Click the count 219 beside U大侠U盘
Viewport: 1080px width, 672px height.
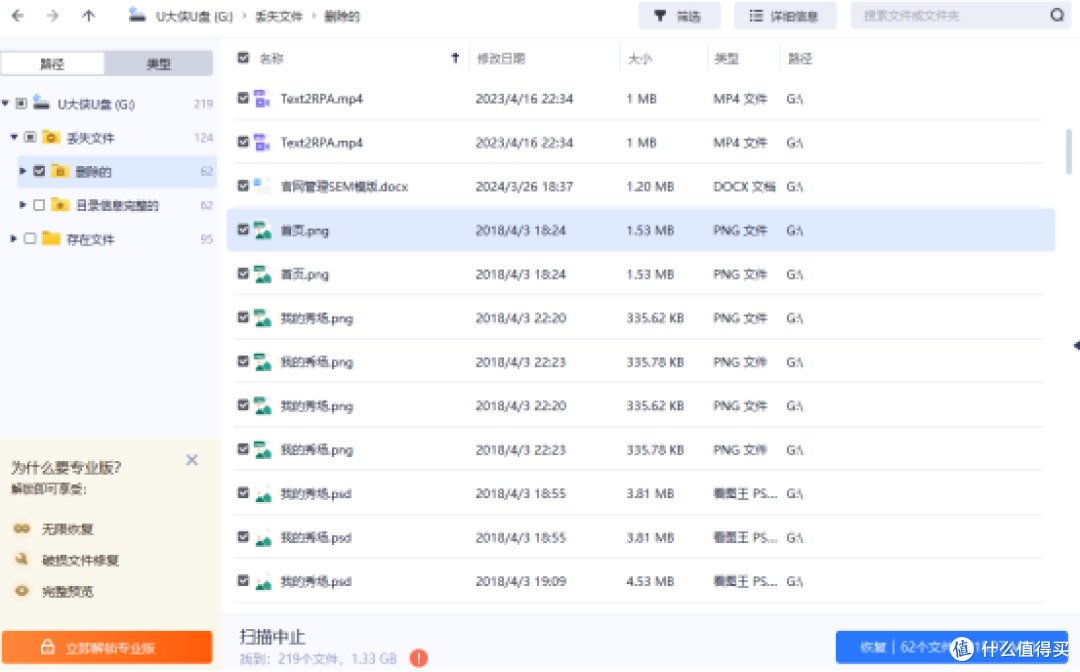click(203, 104)
